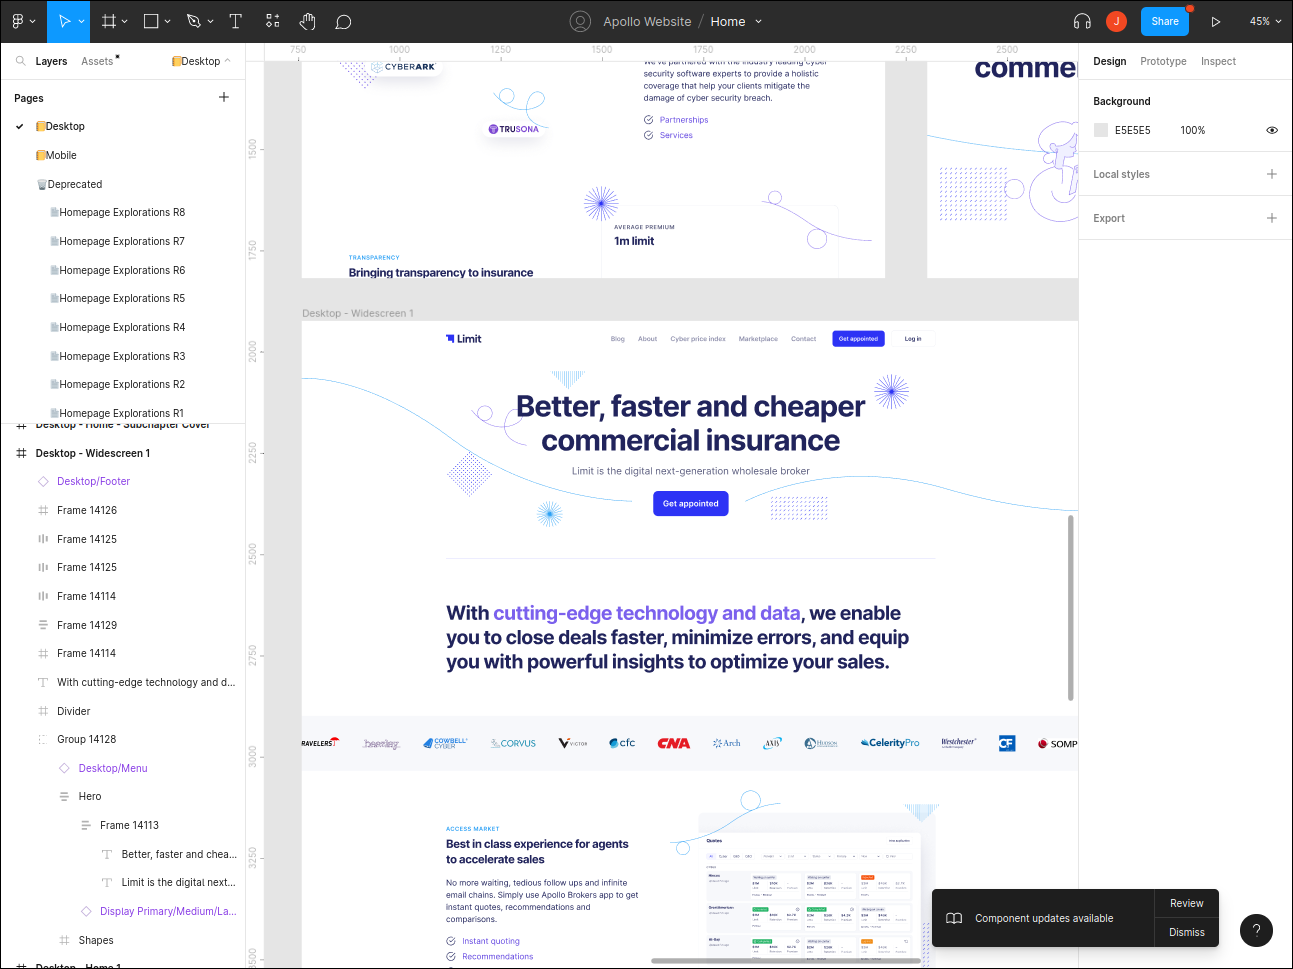
Task: Choose the Pen tool
Action: tap(194, 21)
